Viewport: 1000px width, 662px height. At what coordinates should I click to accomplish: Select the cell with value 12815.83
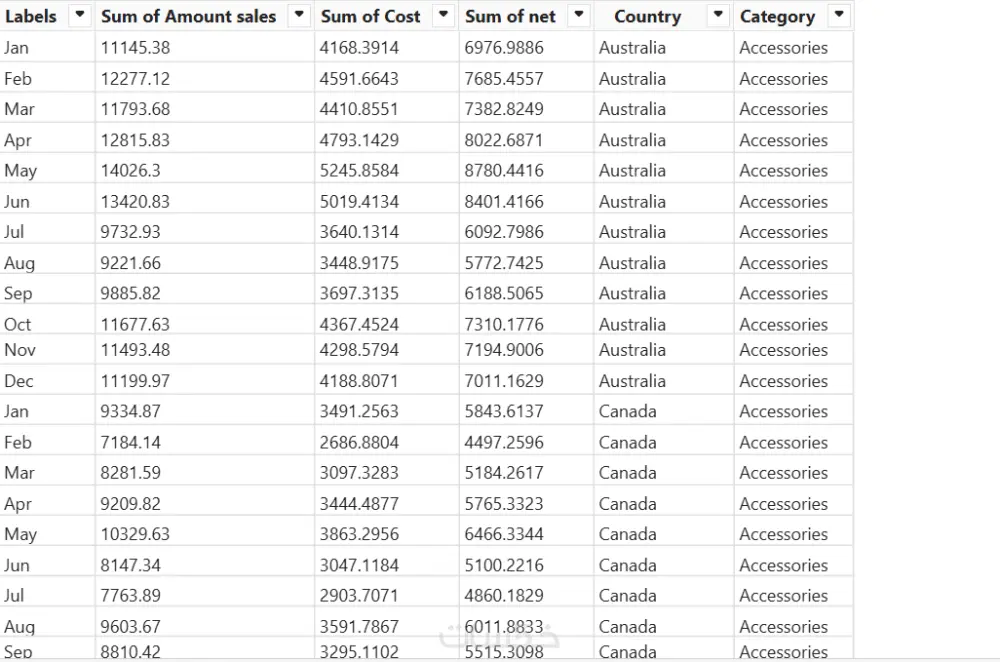point(135,140)
